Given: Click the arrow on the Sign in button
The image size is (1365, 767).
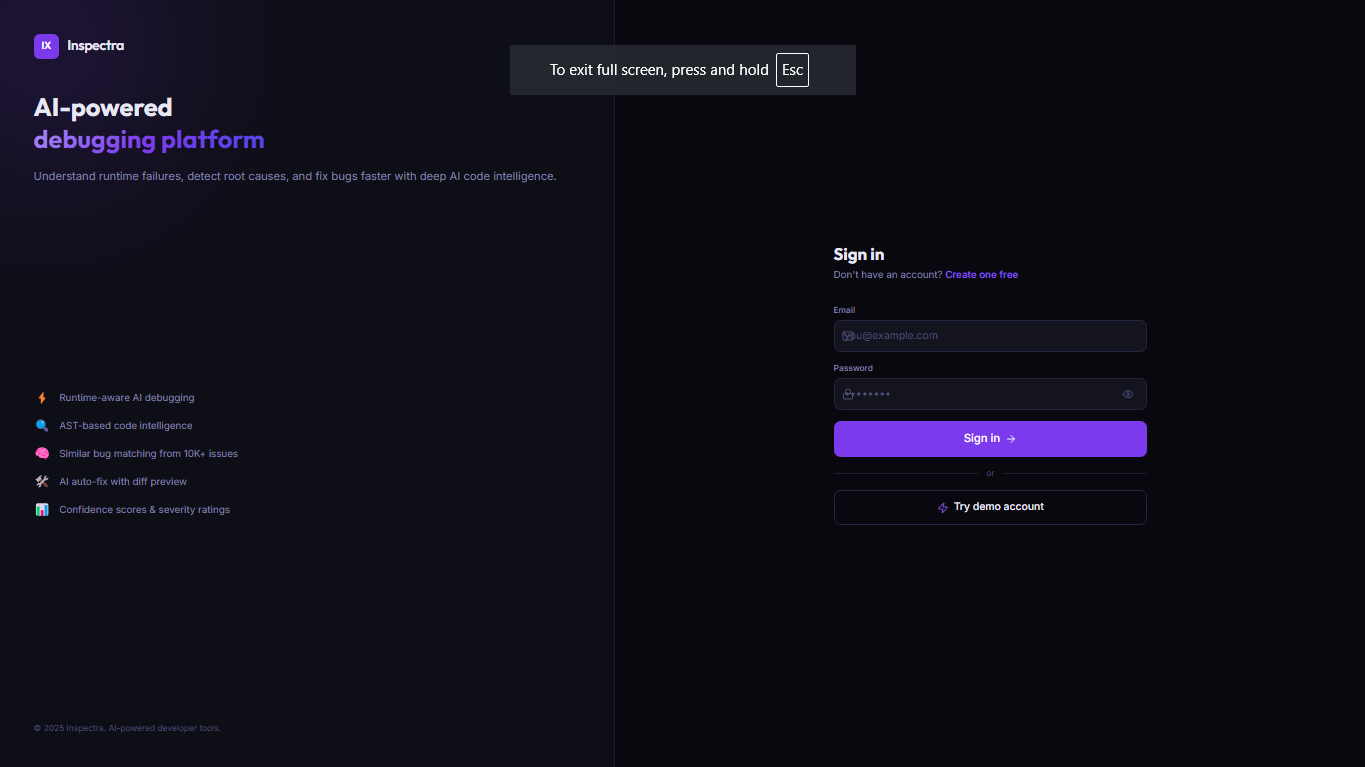Looking at the screenshot, I should pyautogui.click(x=1011, y=439).
